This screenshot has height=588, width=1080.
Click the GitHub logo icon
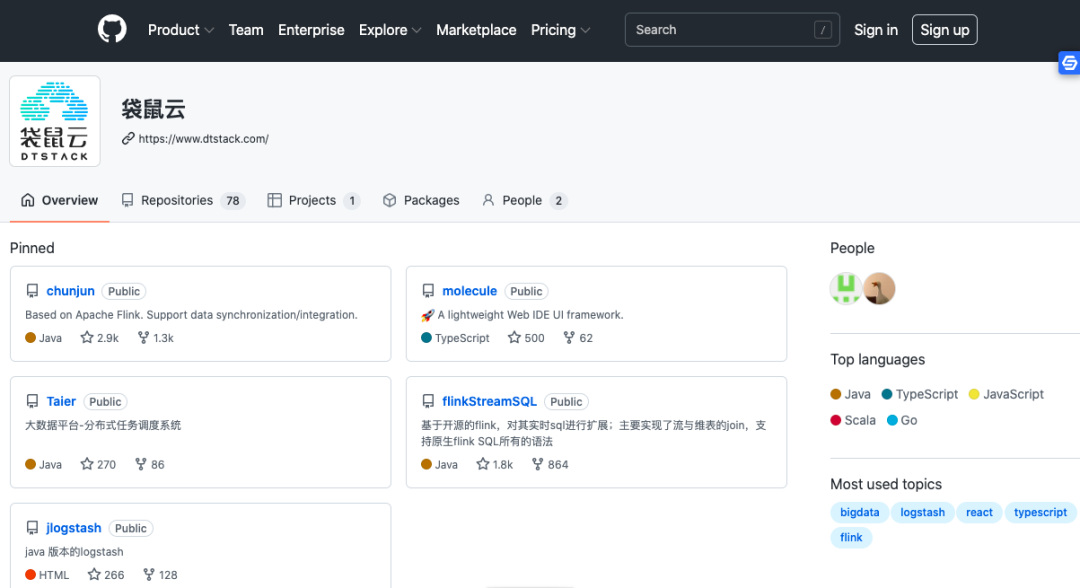pos(112,29)
